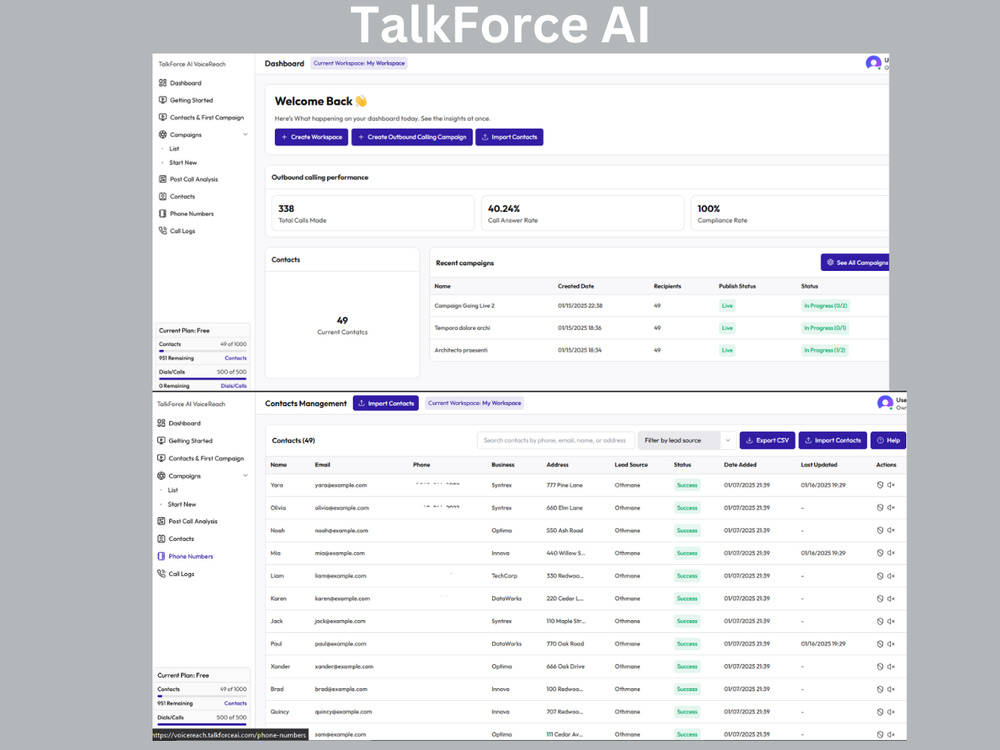The width and height of the screenshot is (1000, 750).
Task: Click the user avatar on Contacts Management header
Action: coord(885,402)
